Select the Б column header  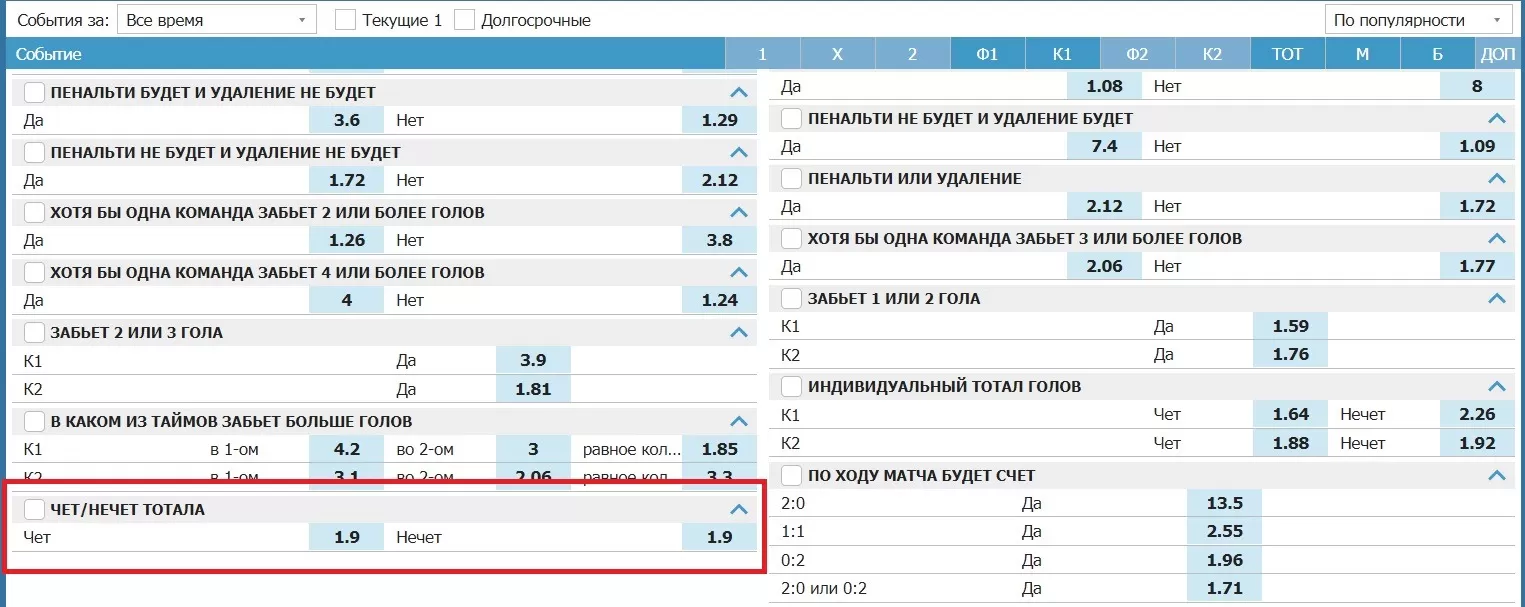1436,54
